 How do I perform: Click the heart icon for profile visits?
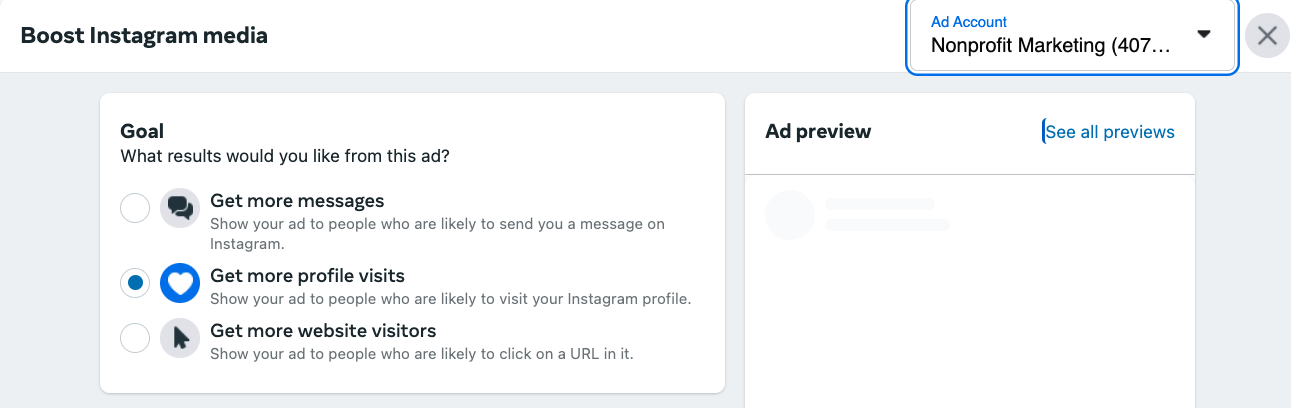[x=180, y=284]
